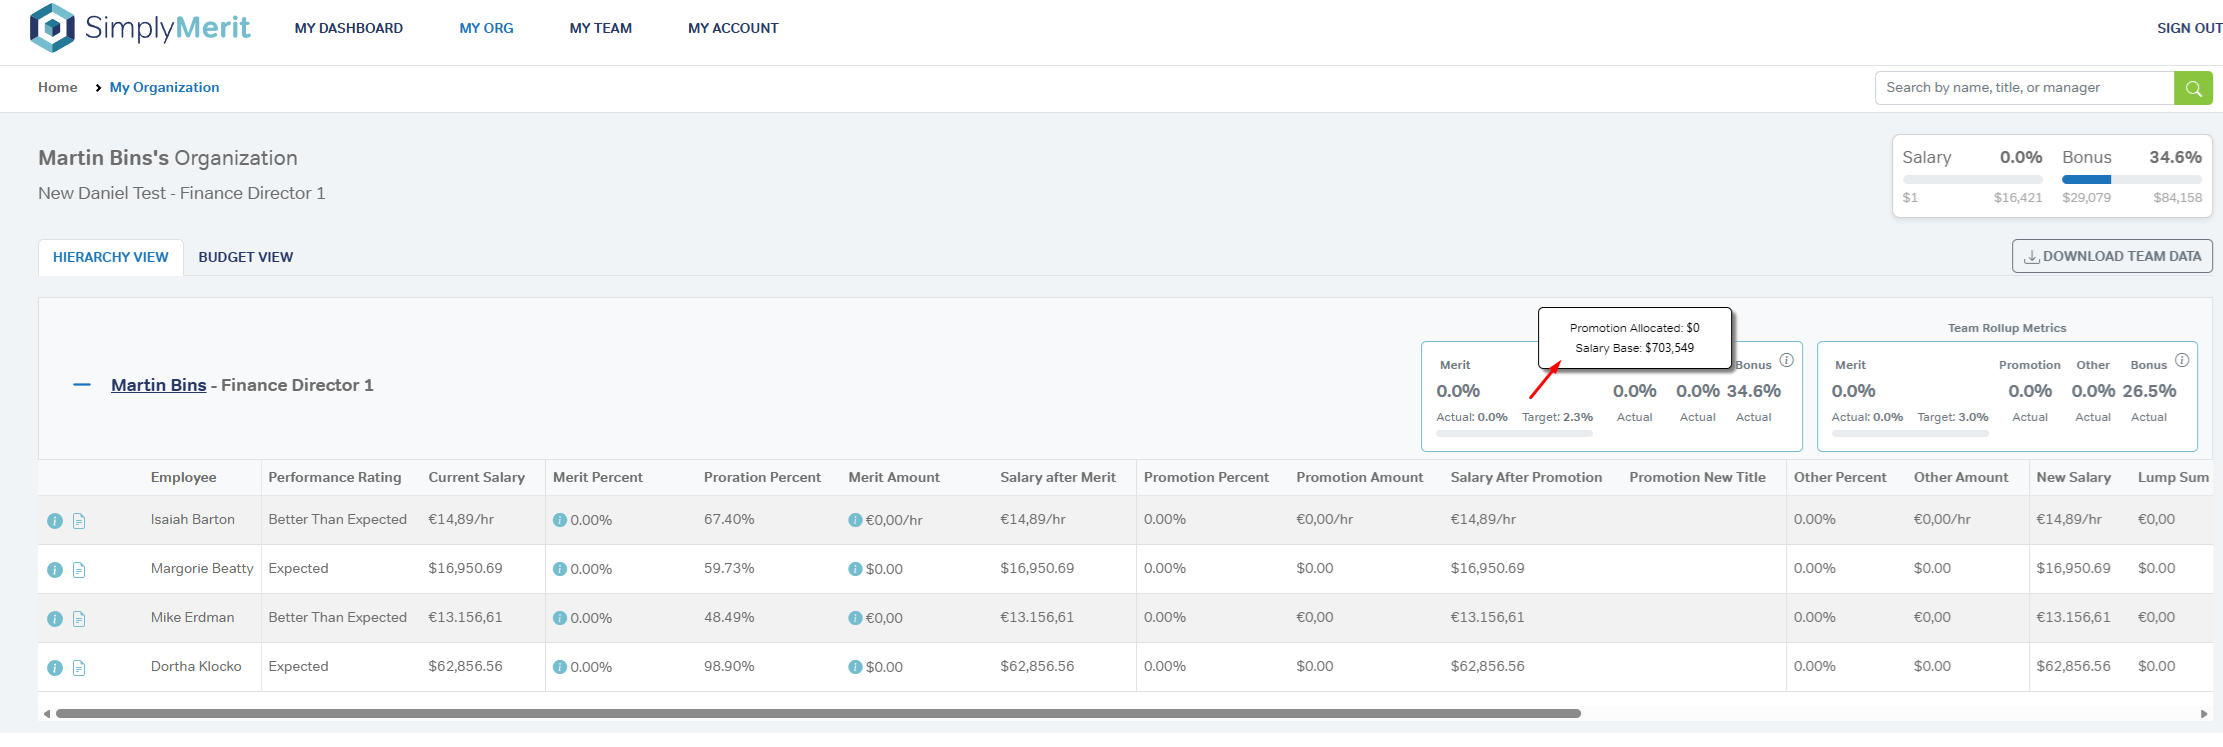
Task: Click Mike Erdman's row info icon
Action: pos(55,619)
